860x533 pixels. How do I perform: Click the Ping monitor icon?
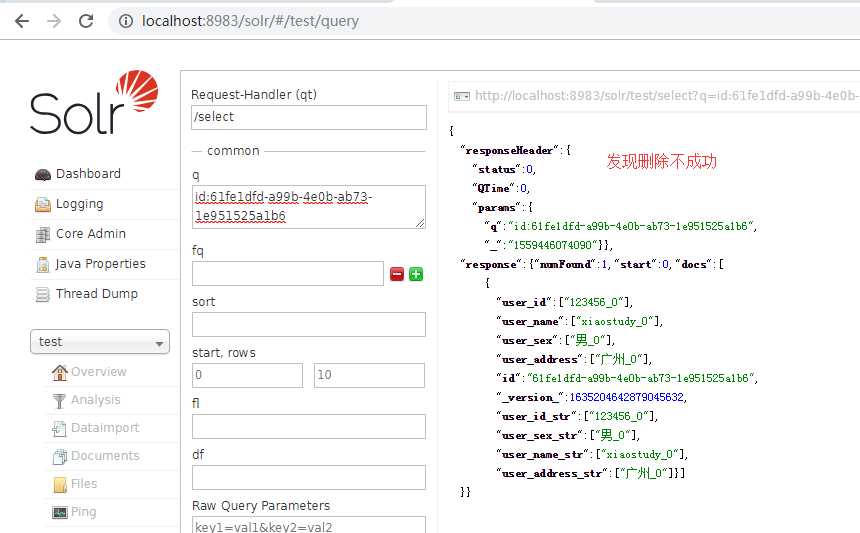60,513
